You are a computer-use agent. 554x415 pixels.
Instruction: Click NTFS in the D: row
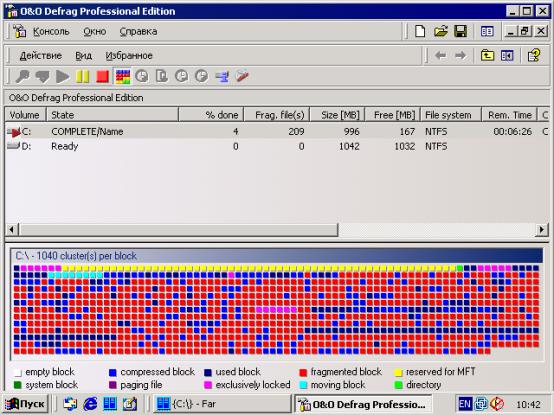(436, 146)
